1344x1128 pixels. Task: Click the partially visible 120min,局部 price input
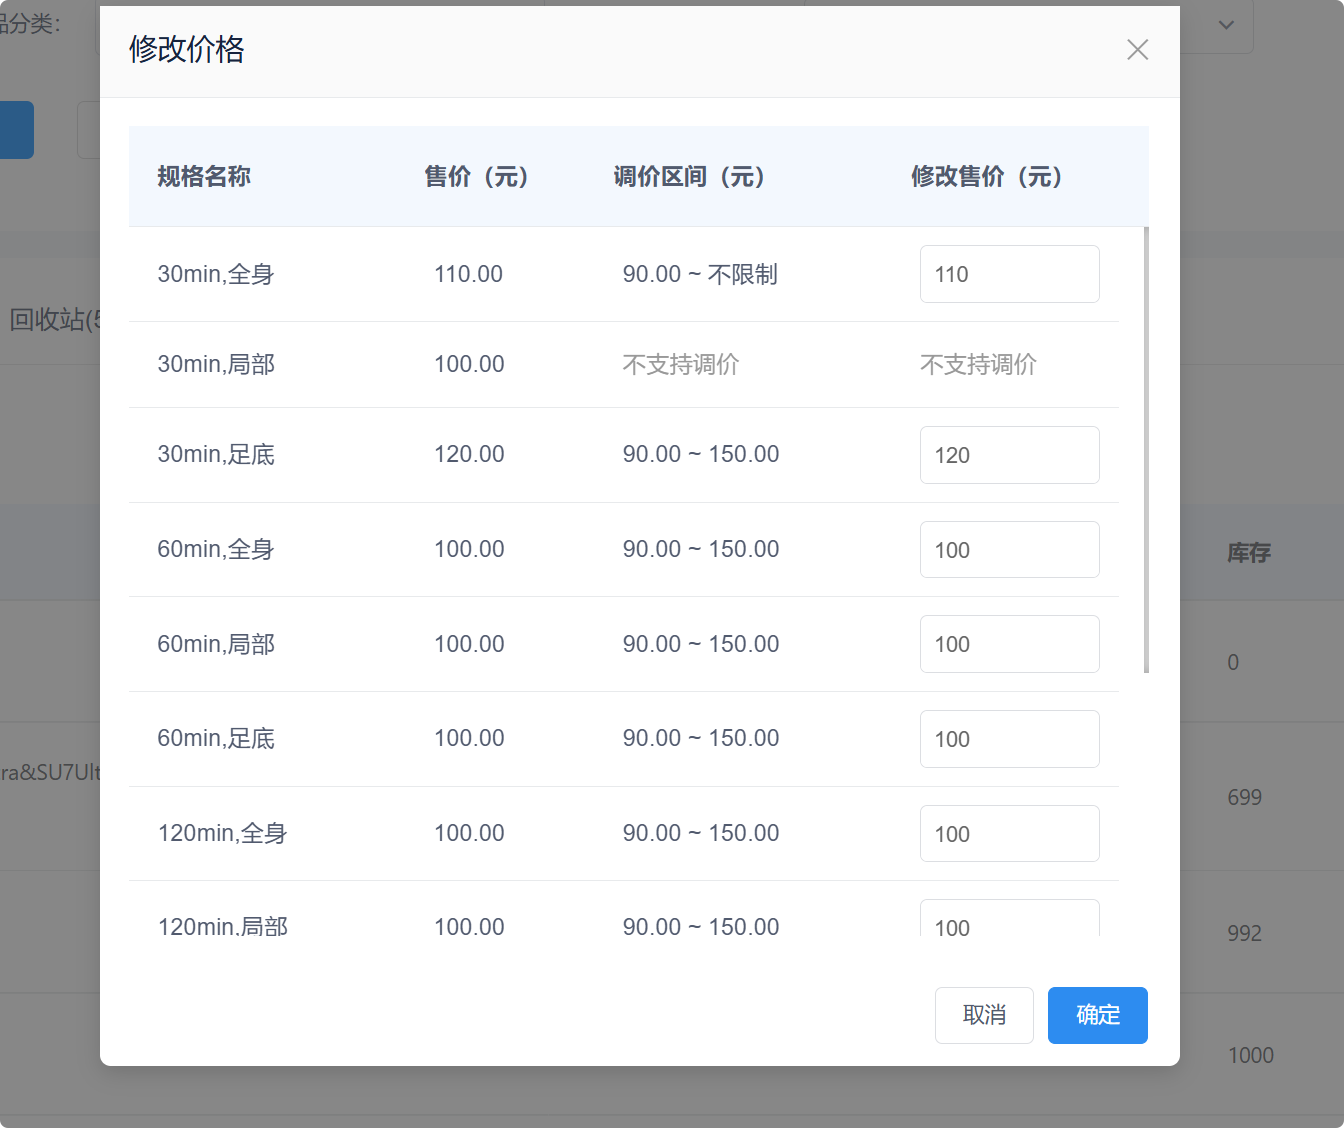(x=1009, y=920)
